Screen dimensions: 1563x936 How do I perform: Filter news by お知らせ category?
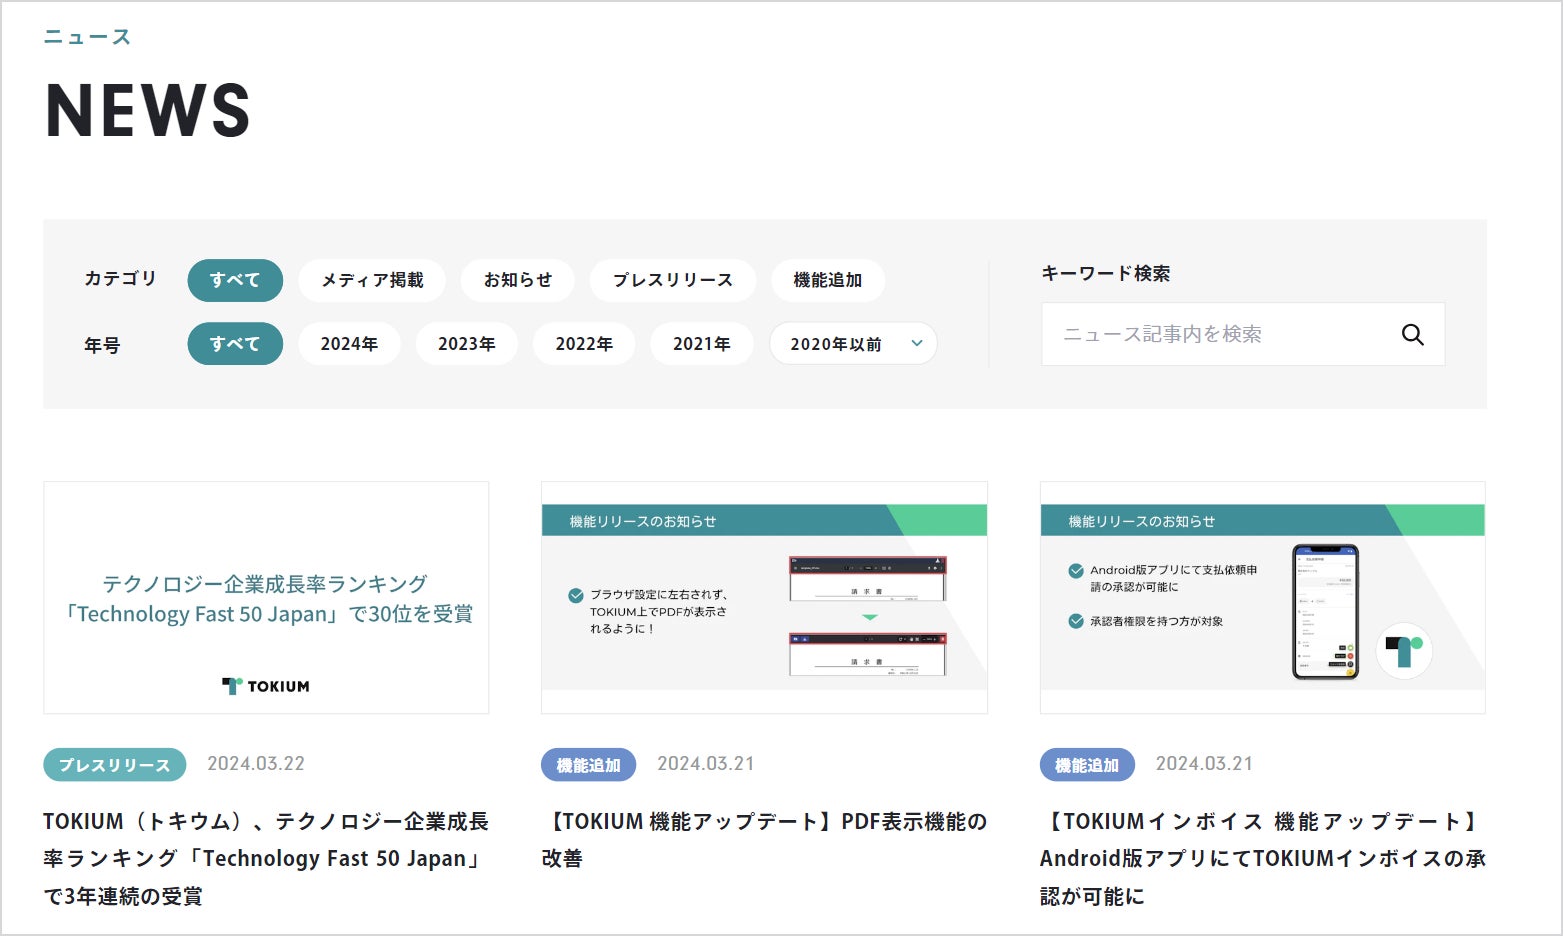[518, 280]
